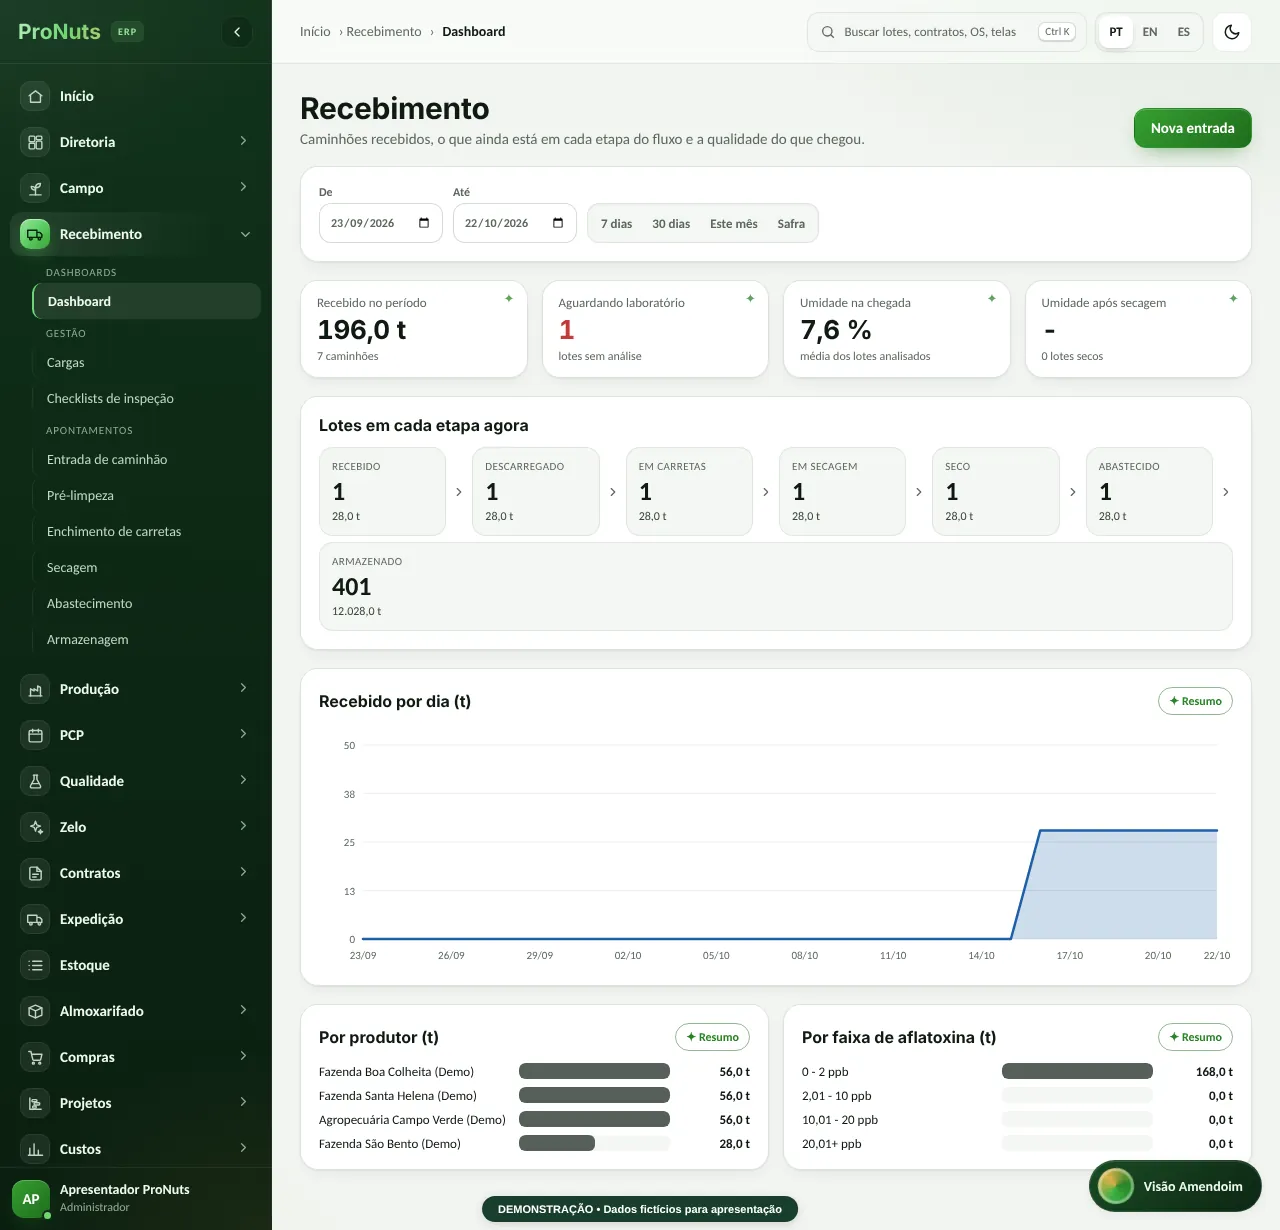Open the Visão Amendoim floating button

(x=1175, y=1186)
